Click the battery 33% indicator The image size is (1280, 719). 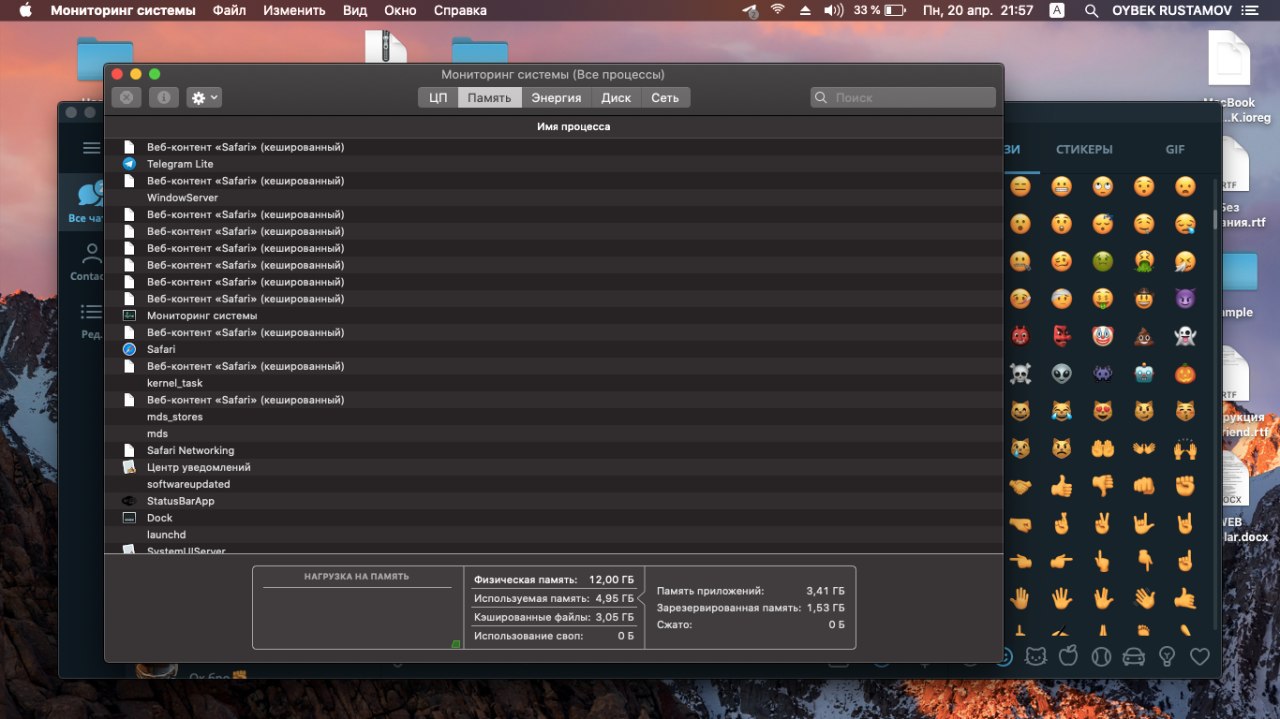pos(881,11)
